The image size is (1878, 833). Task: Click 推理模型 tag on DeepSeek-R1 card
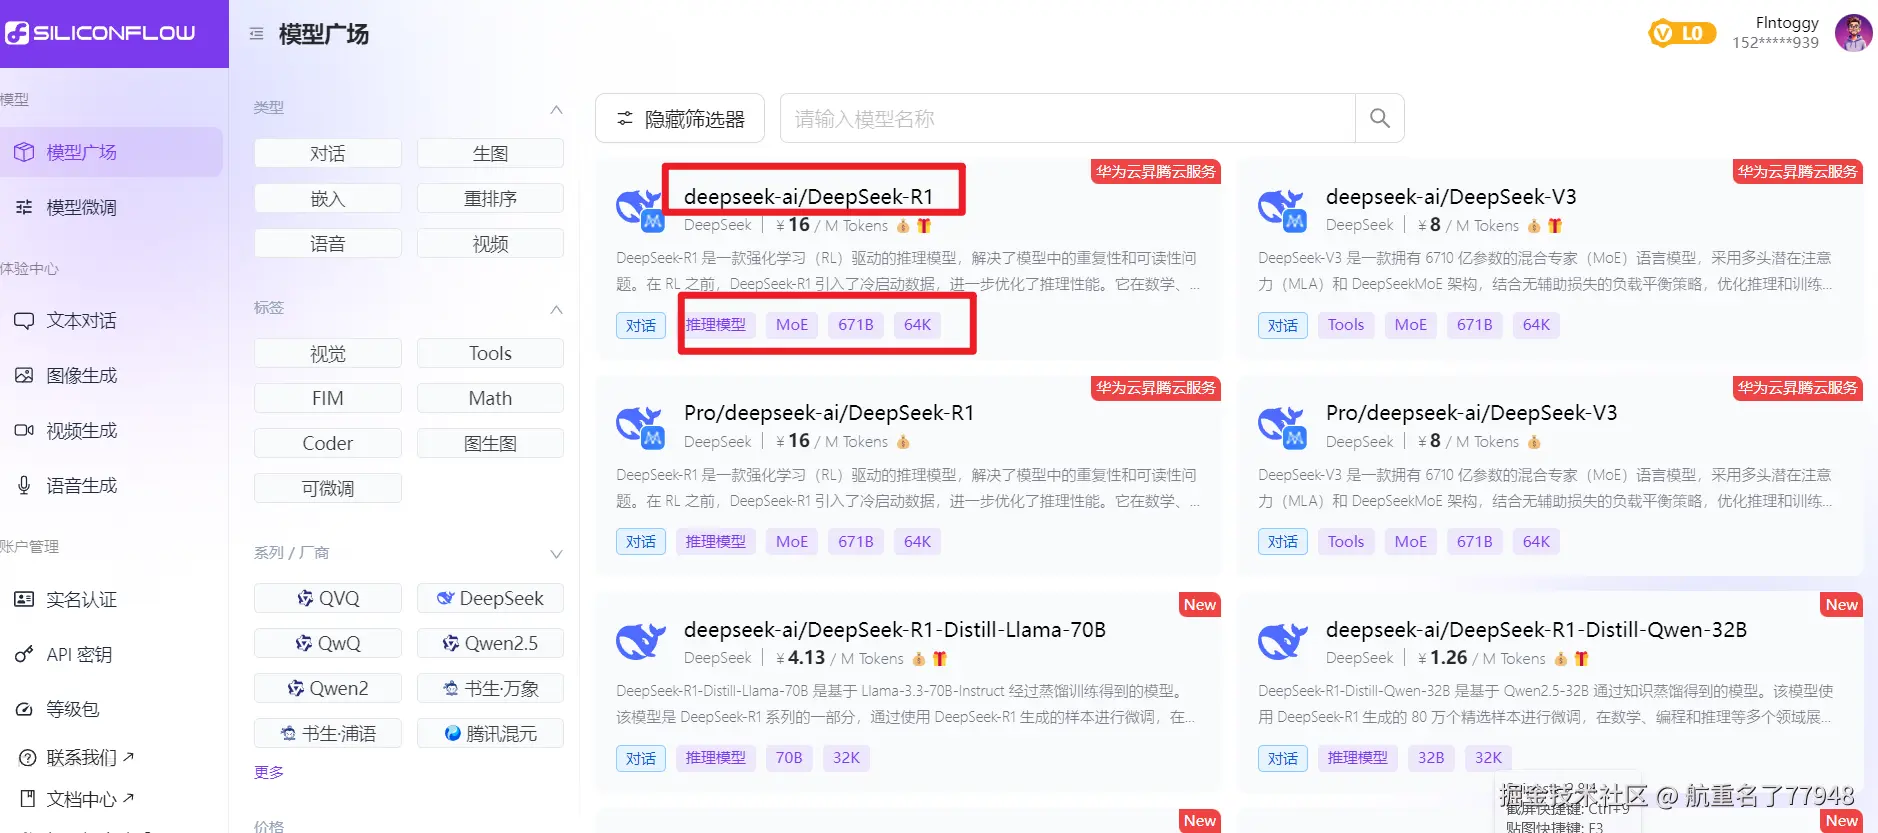[x=716, y=325]
